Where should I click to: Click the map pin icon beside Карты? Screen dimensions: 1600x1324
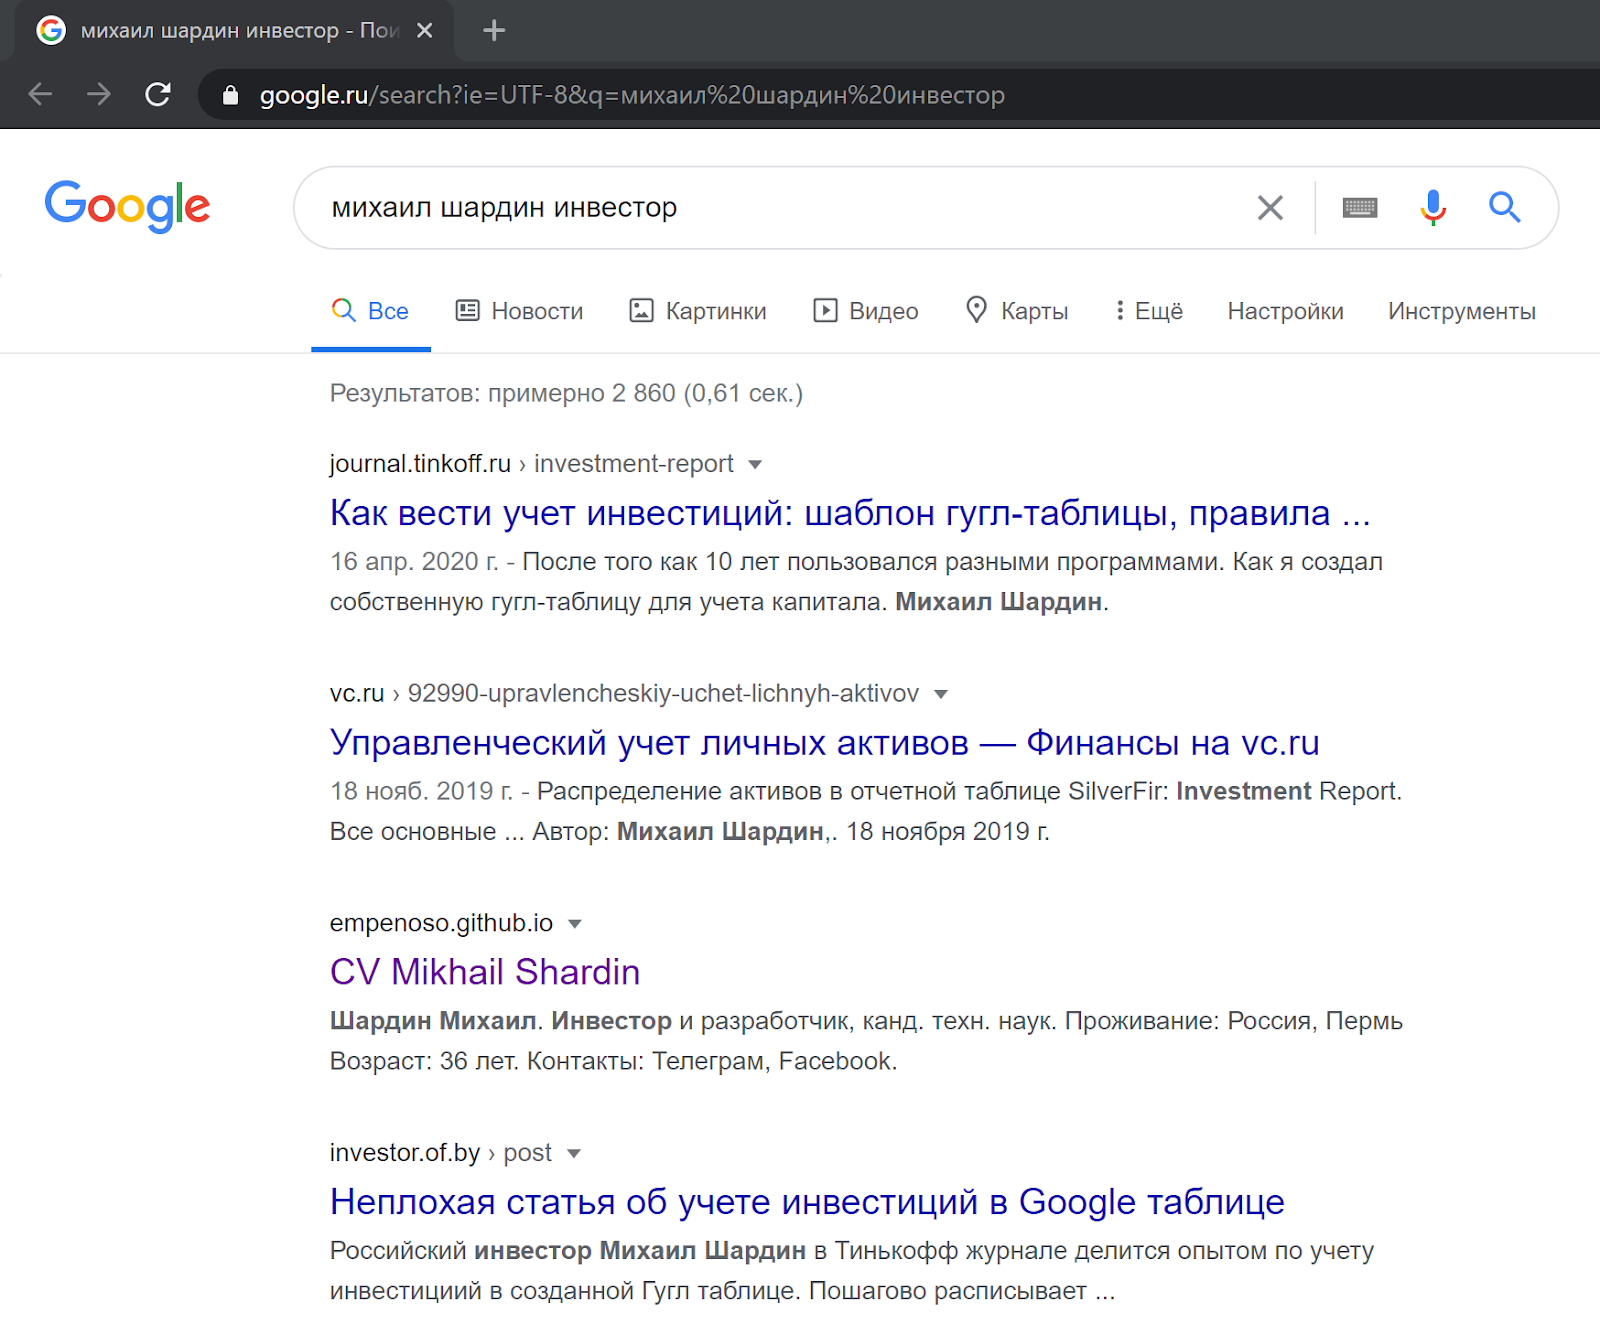pyautogui.click(x=976, y=310)
